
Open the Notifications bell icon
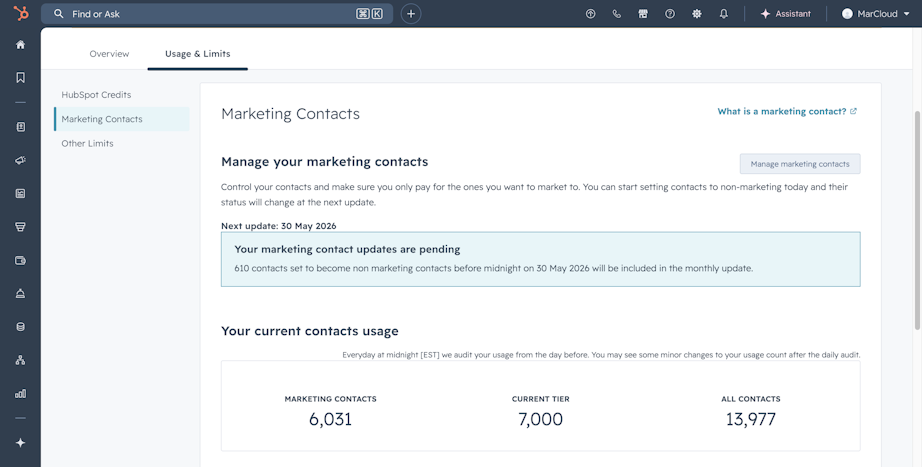[x=724, y=14]
